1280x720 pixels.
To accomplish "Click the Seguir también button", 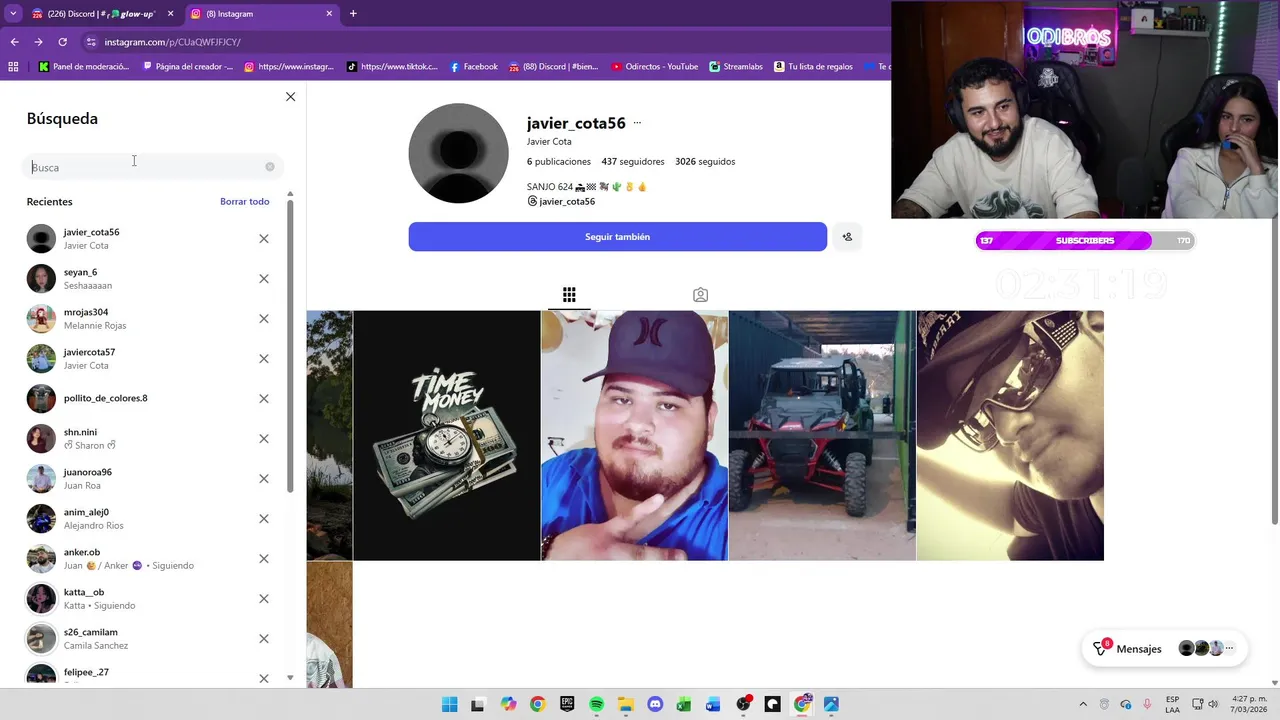I will 617,237.
